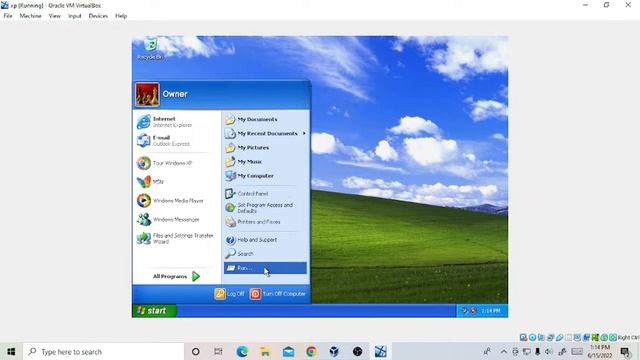Image resolution: width=640 pixels, height=360 pixels.
Task: Click the Log Off button
Action: (229, 294)
